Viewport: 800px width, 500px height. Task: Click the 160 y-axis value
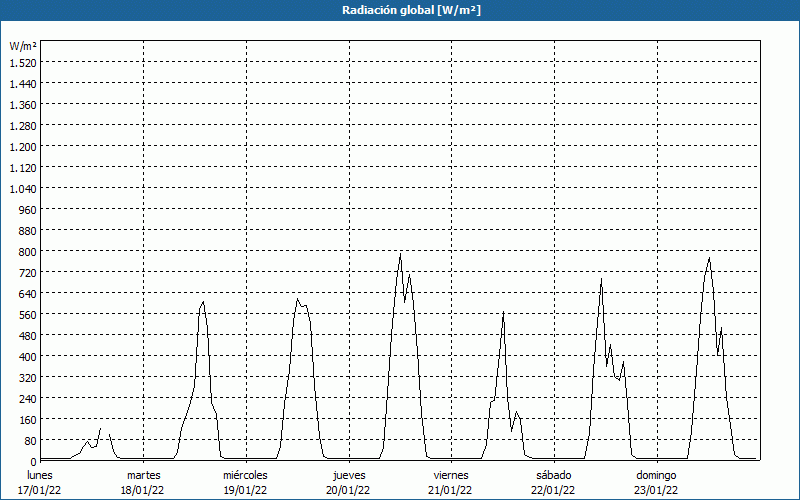point(28,420)
